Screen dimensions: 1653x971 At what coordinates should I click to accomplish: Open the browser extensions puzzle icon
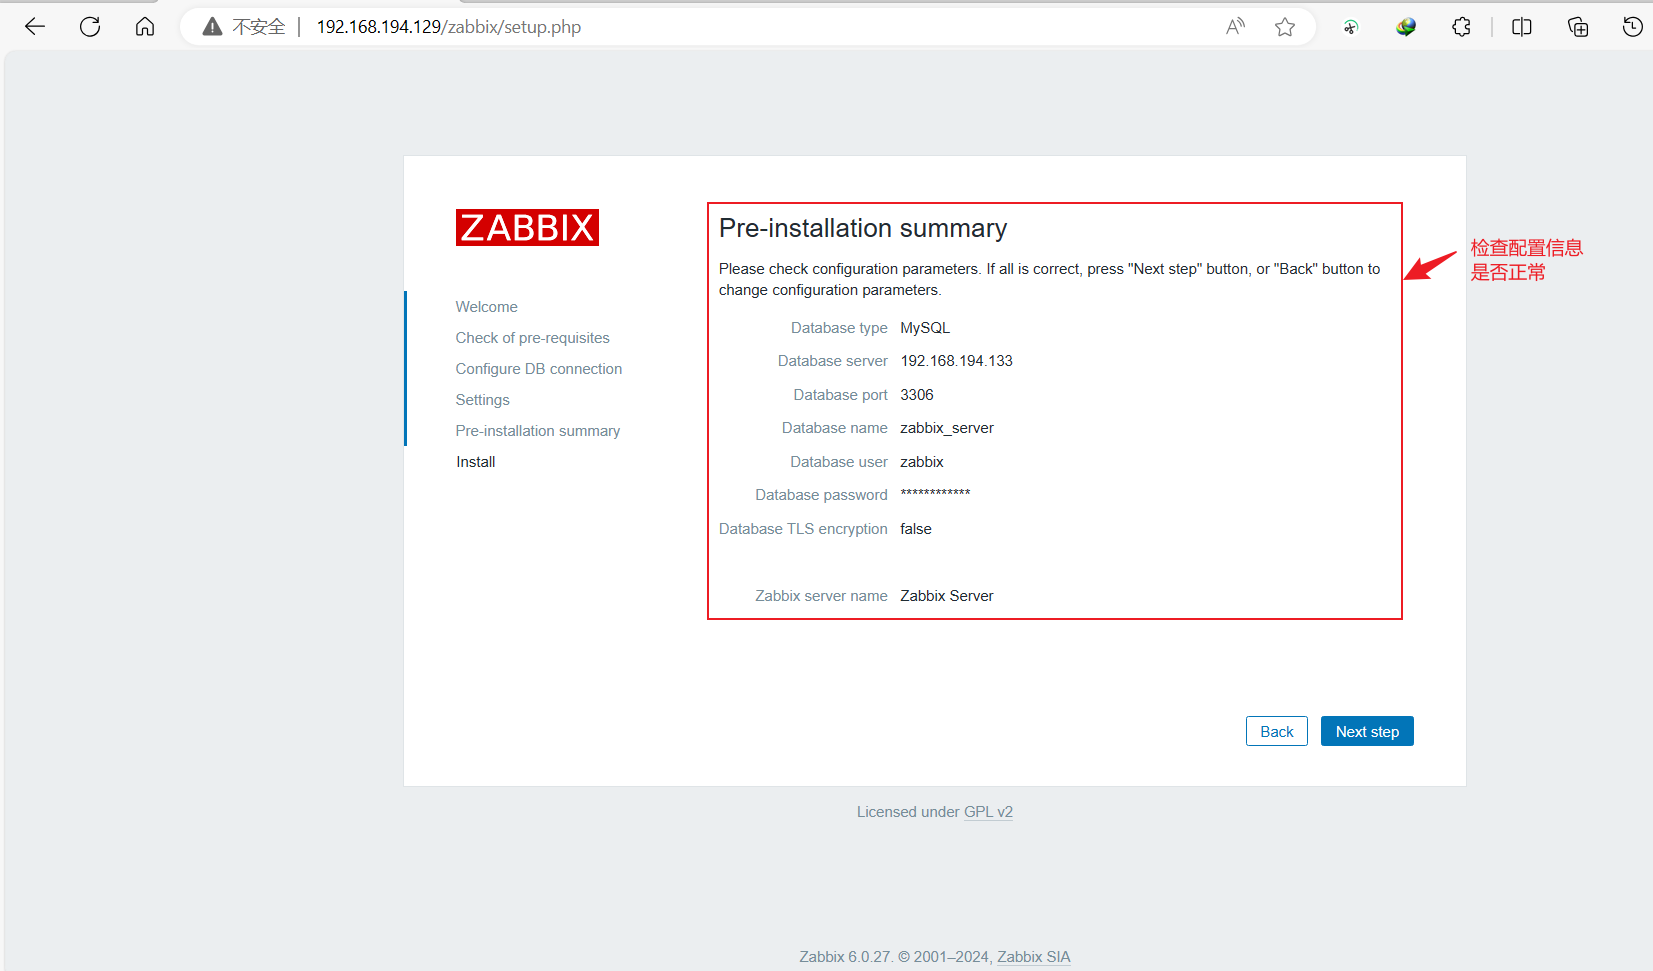(x=1461, y=27)
